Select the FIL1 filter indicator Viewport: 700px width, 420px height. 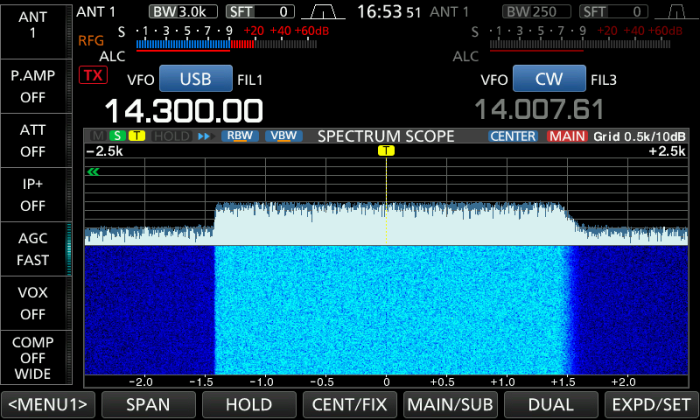point(250,80)
